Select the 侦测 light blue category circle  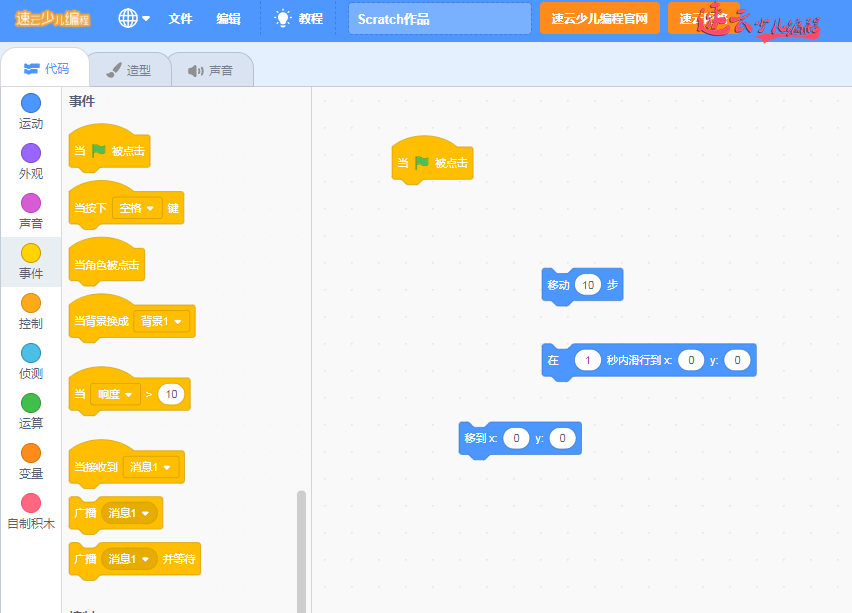[31, 353]
